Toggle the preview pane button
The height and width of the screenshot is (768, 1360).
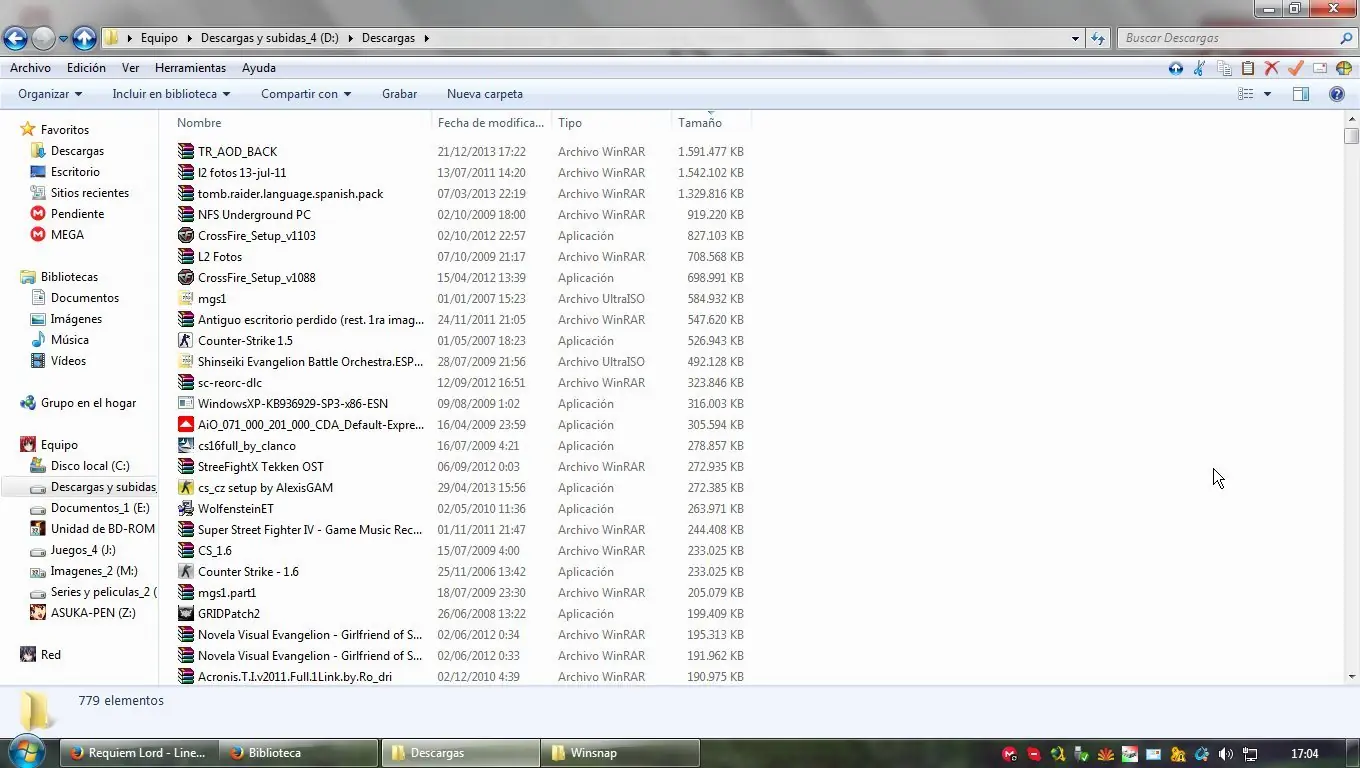1301,94
